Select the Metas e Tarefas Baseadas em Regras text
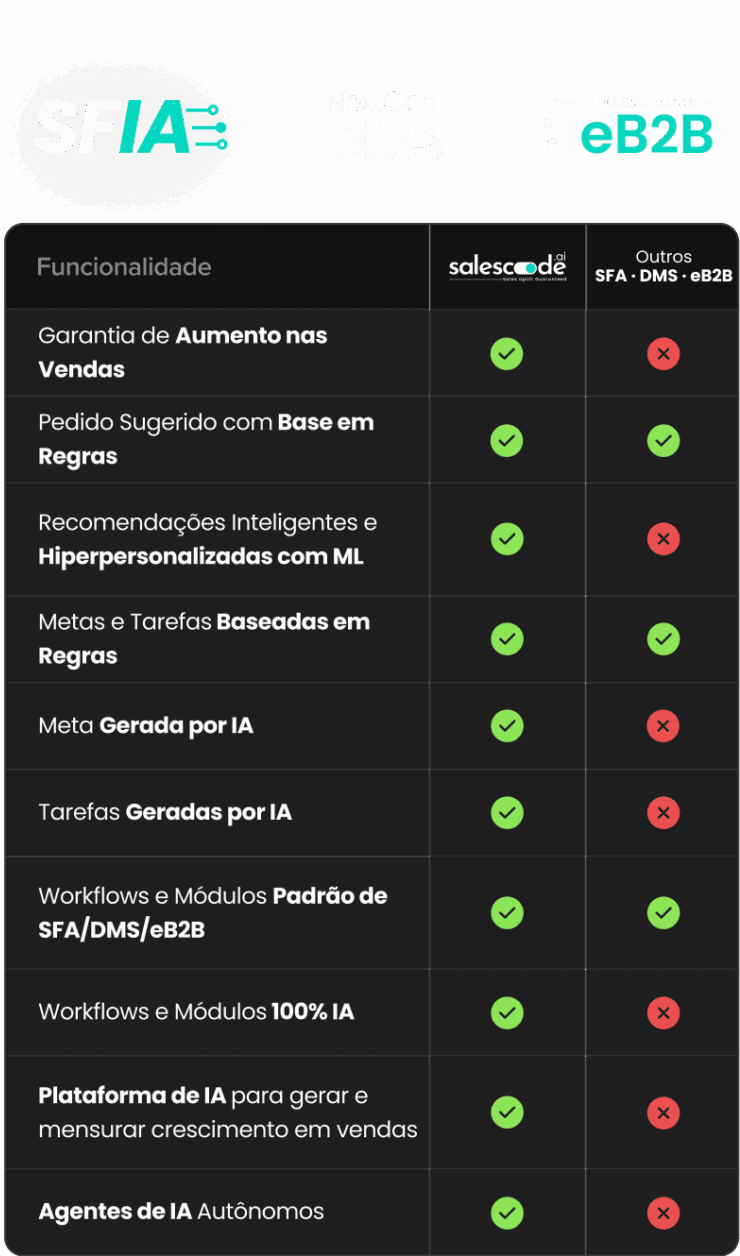The height and width of the screenshot is (1256, 740). (x=204, y=639)
